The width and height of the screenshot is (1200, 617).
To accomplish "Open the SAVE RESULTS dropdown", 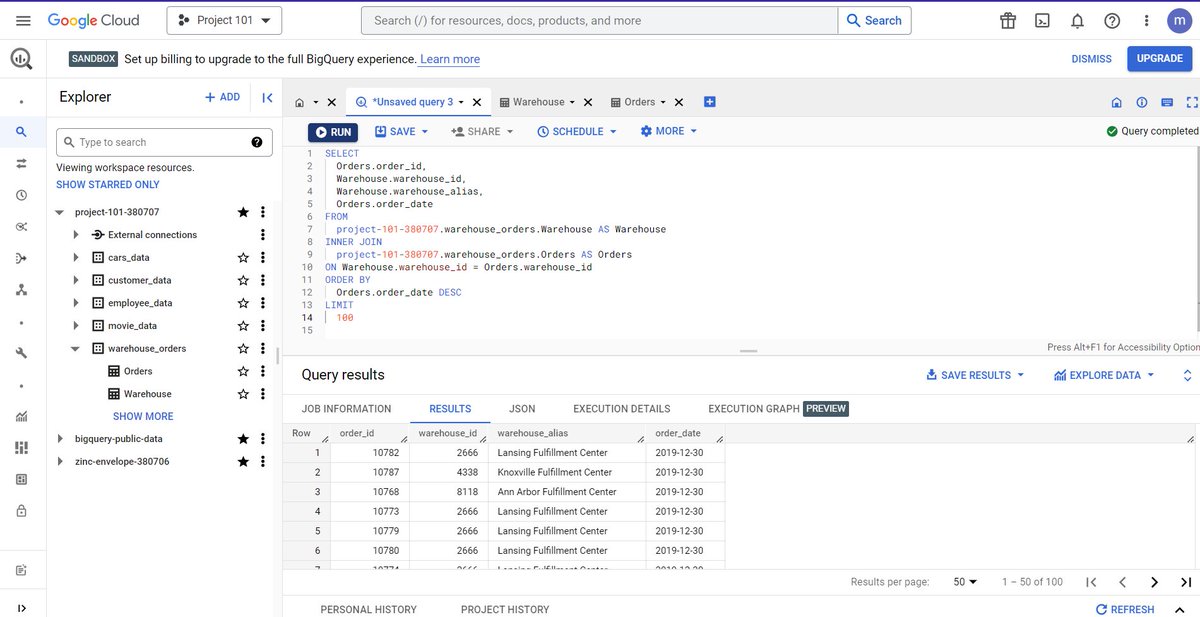I will tap(975, 375).
